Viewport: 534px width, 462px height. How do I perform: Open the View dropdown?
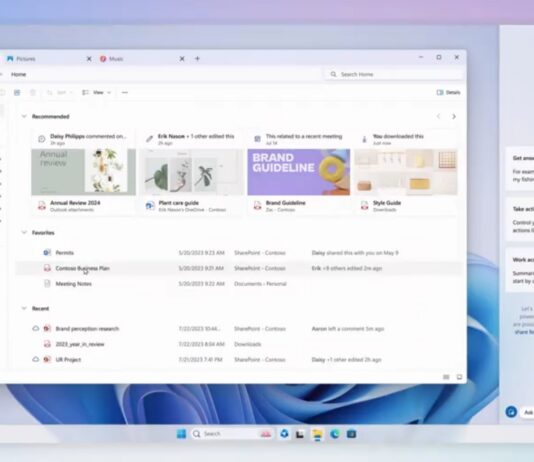[x=97, y=93]
